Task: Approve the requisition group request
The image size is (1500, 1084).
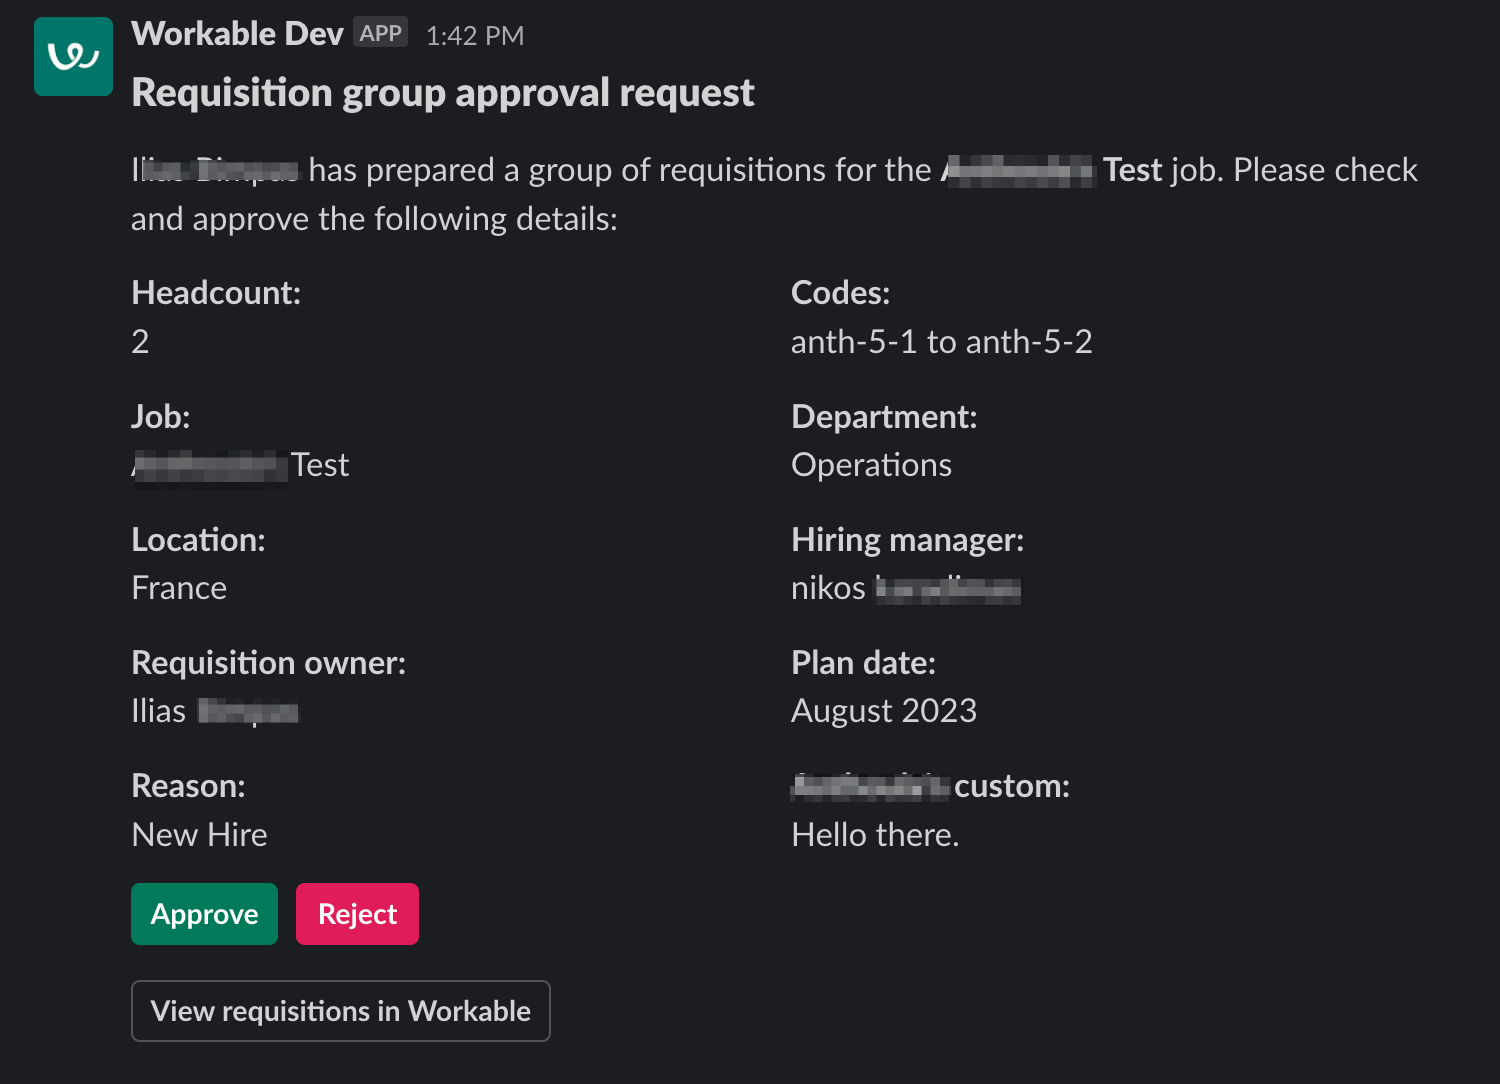Action: [x=204, y=914]
